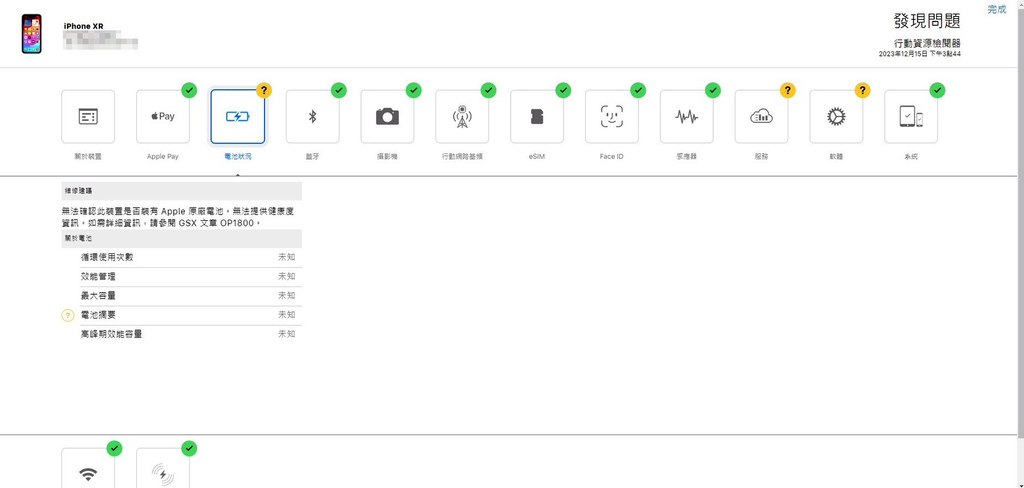Click the green check badge on Face ID
1024x488 pixels.
point(637,90)
